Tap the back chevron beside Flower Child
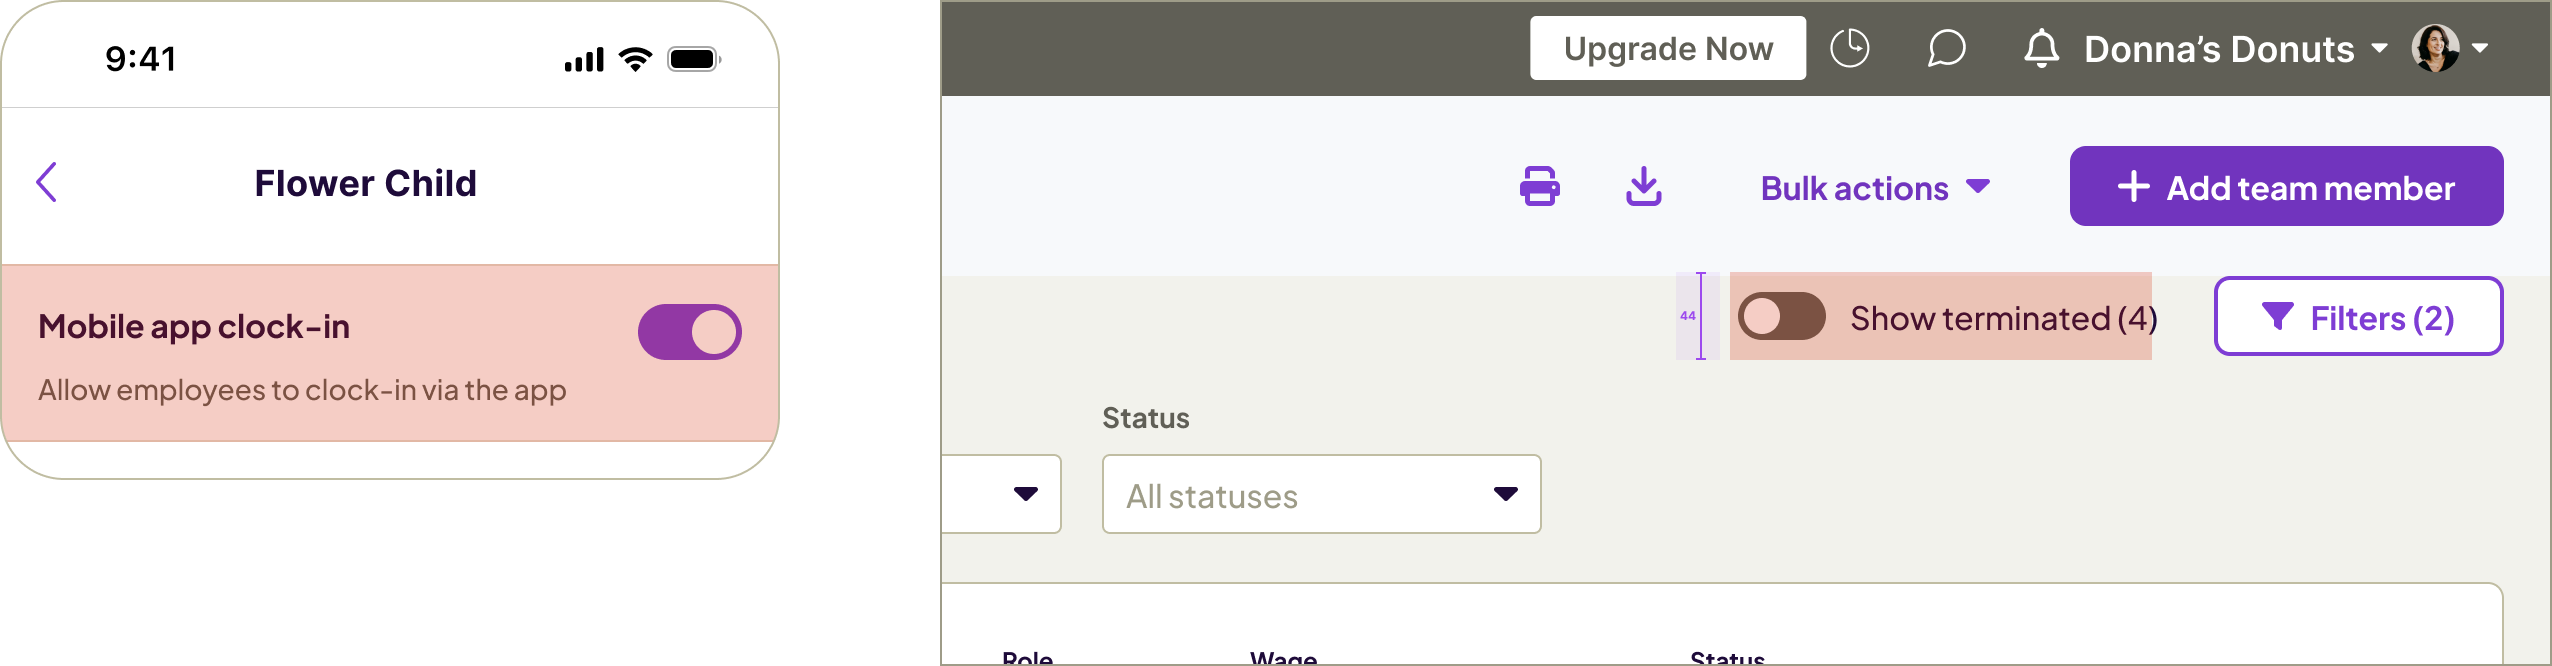This screenshot has width=2552, height=666. (46, 183)
